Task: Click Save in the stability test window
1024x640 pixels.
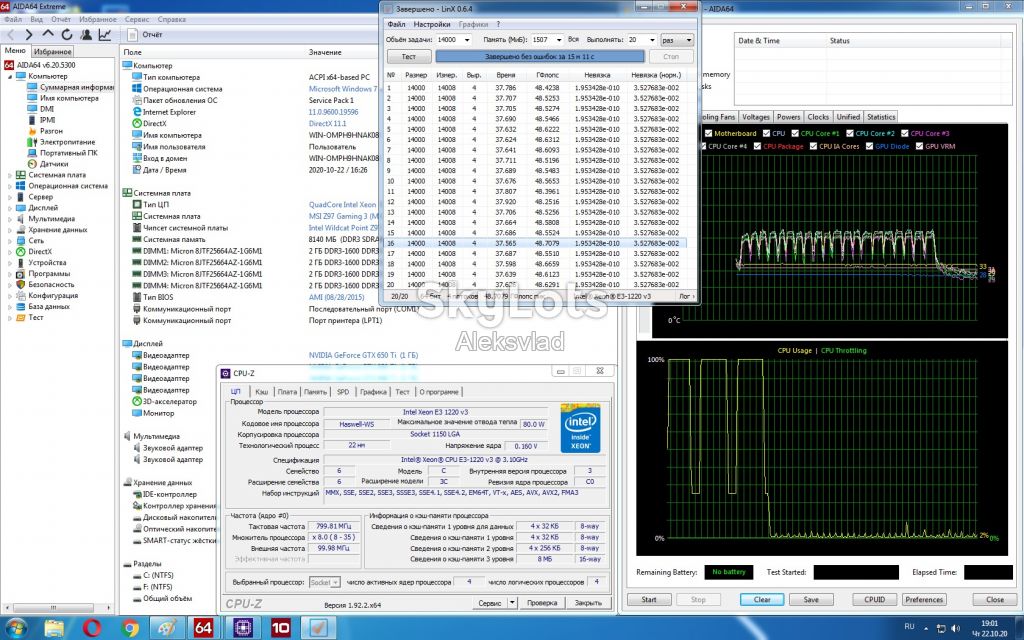Action: tap(810, 600)
